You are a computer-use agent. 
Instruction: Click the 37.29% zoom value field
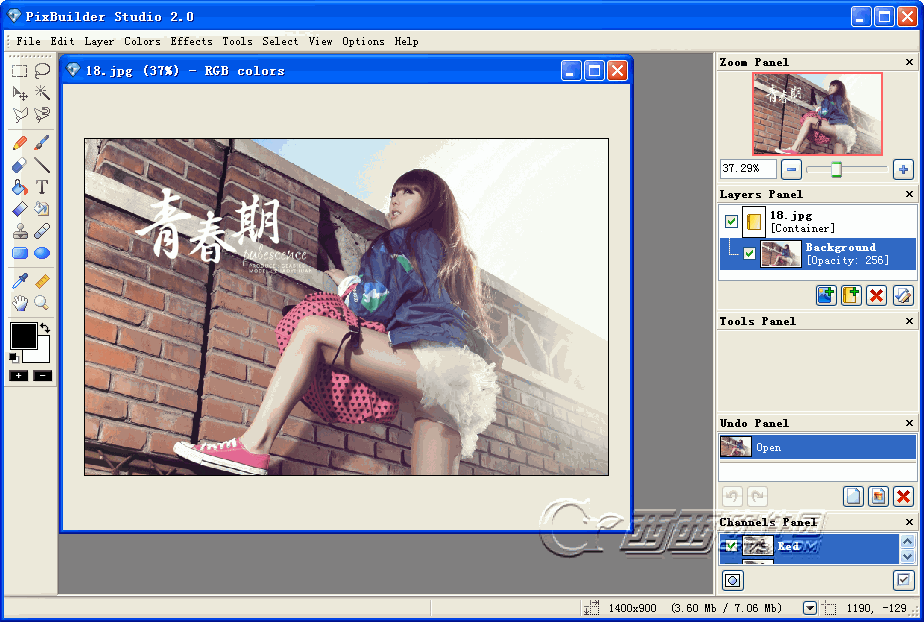[x=748, y=169]
